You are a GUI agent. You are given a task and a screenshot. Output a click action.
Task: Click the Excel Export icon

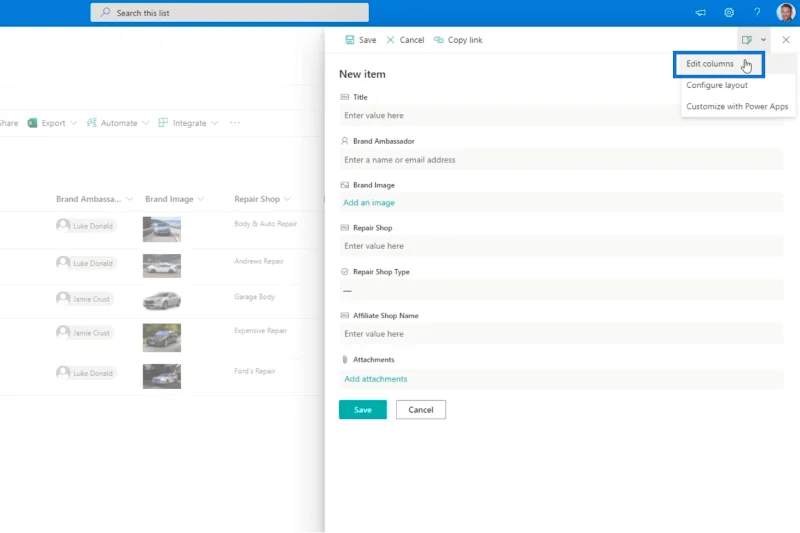[x=32, y=123]
